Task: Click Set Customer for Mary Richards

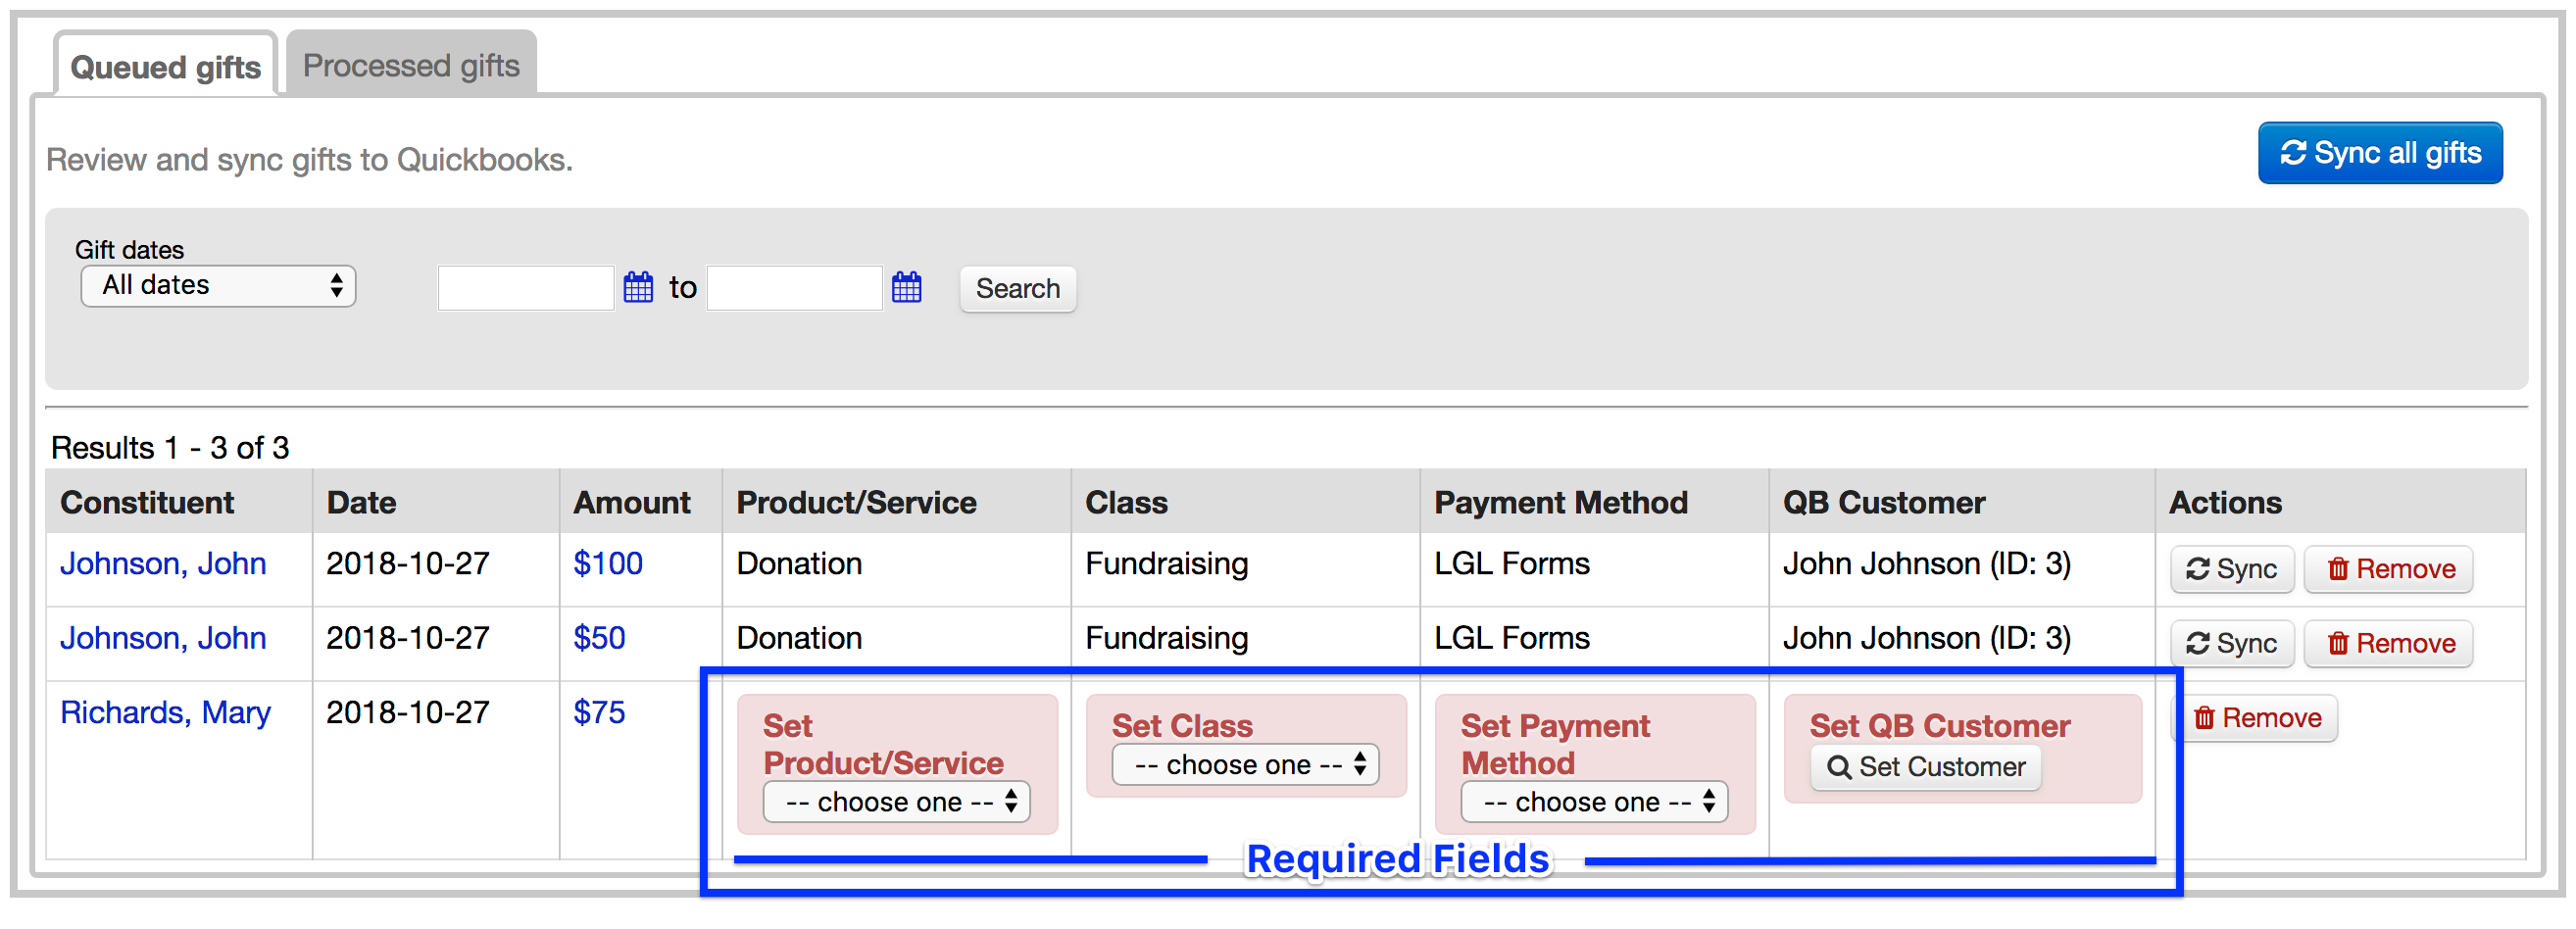Action: pyautogui.click(x=1924, y=768)
